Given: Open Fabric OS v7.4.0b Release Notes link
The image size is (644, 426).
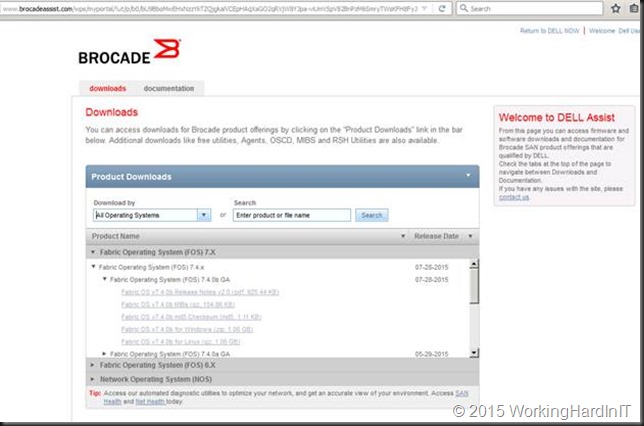Looking at the screenshot, I should click(x=200, y=292).
